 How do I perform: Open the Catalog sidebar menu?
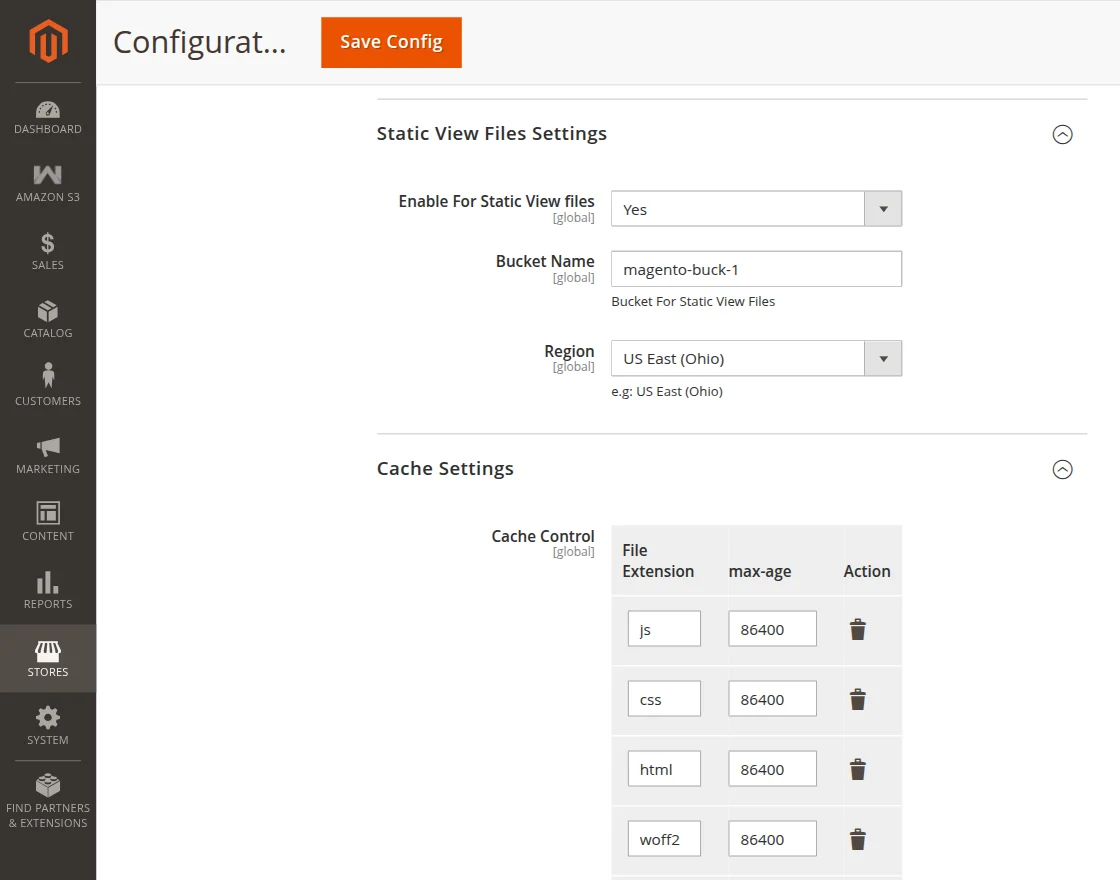click(x=48, y=320)
